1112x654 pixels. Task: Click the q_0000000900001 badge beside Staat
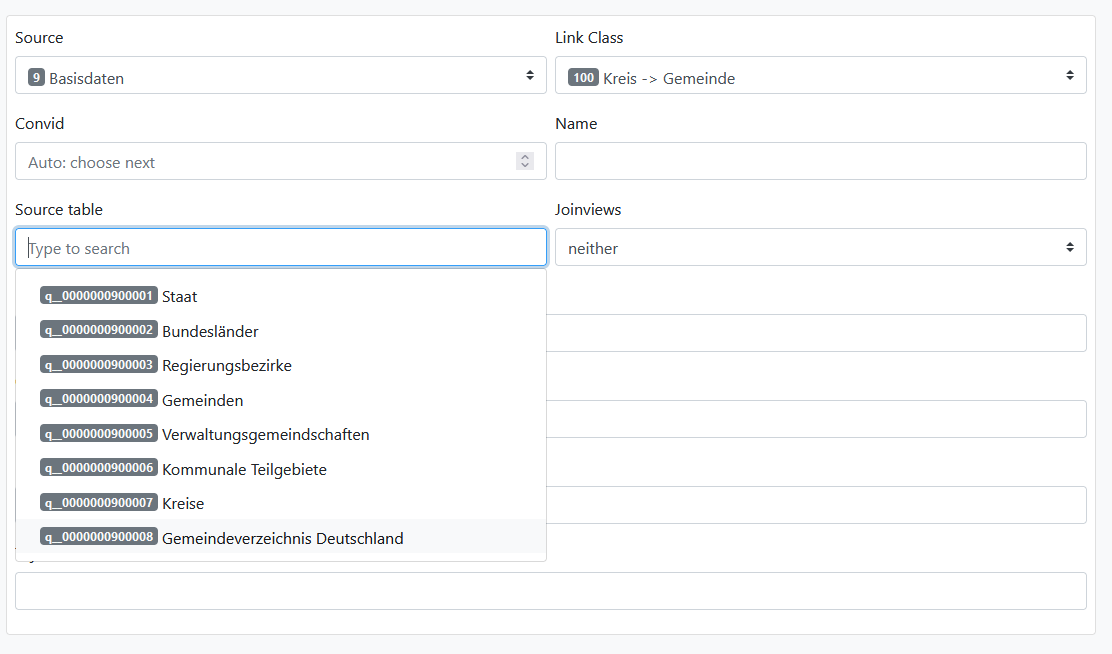point(98,295)
